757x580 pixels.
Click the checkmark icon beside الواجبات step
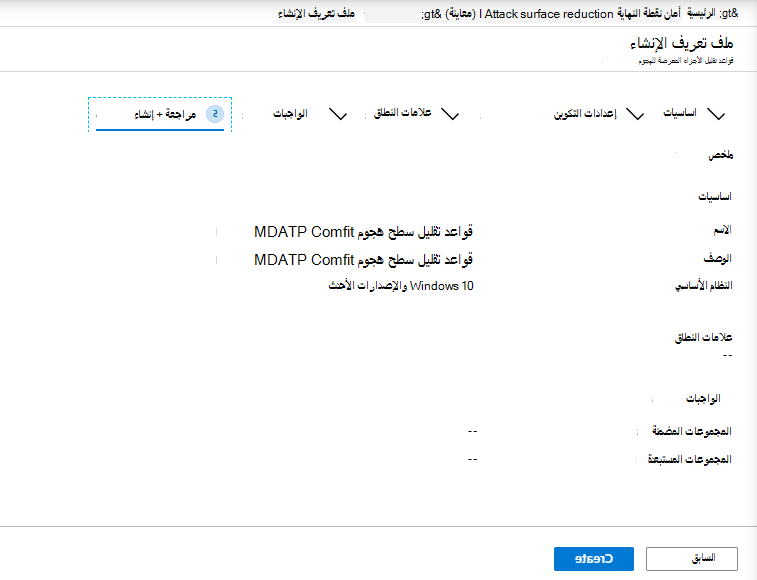click(x=338, y=115)
